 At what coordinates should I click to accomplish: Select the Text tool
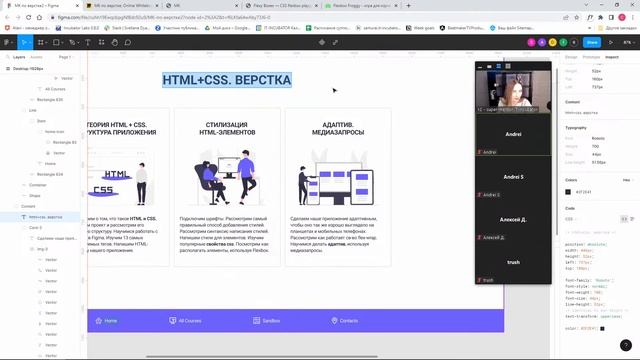click(x=88, y=42)
